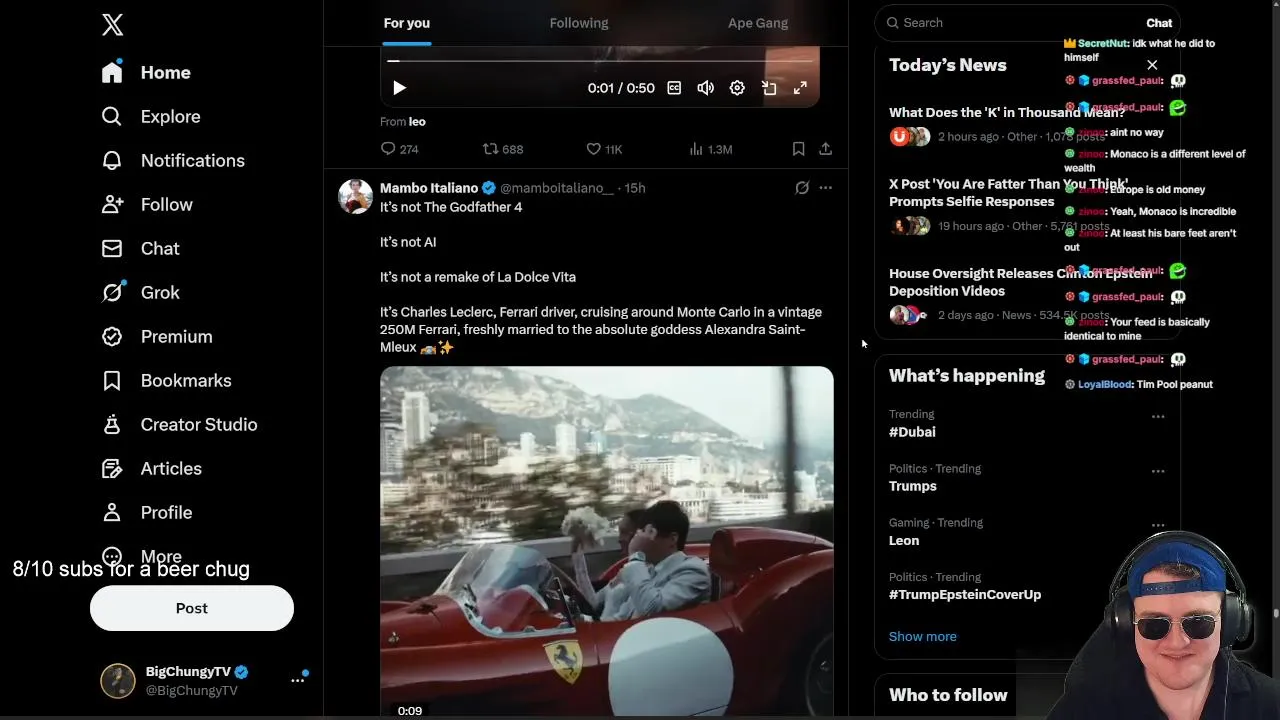Close the Today's News panel

1152,65
